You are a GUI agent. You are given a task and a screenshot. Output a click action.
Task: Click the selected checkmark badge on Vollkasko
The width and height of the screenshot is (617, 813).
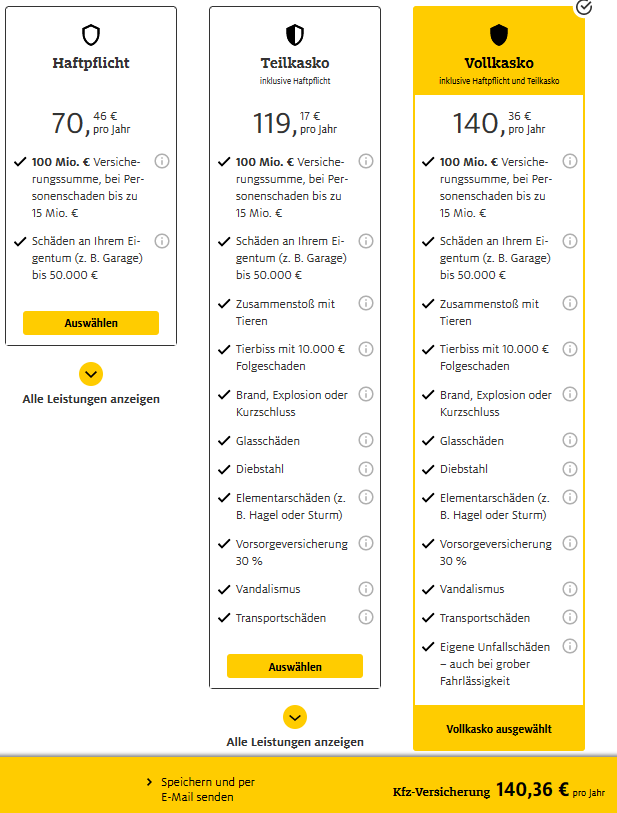click(584, 7)
